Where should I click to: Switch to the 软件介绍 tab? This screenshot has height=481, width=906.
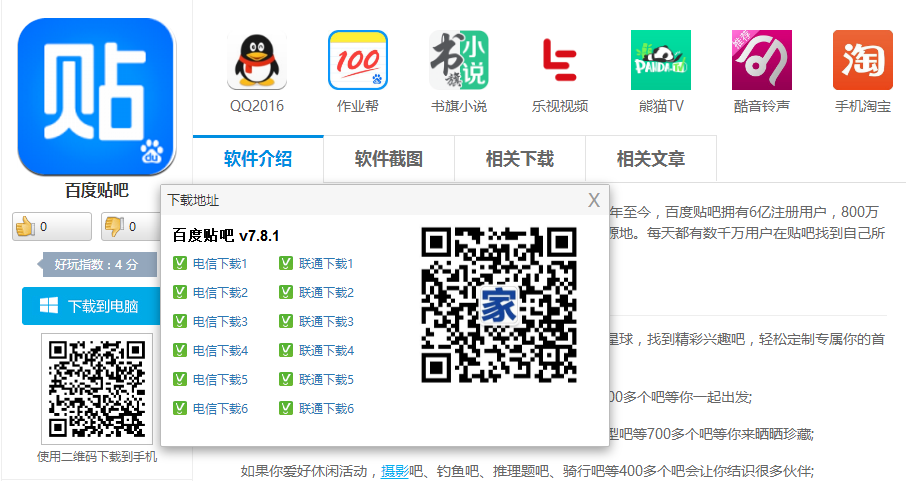coord(258,159)
